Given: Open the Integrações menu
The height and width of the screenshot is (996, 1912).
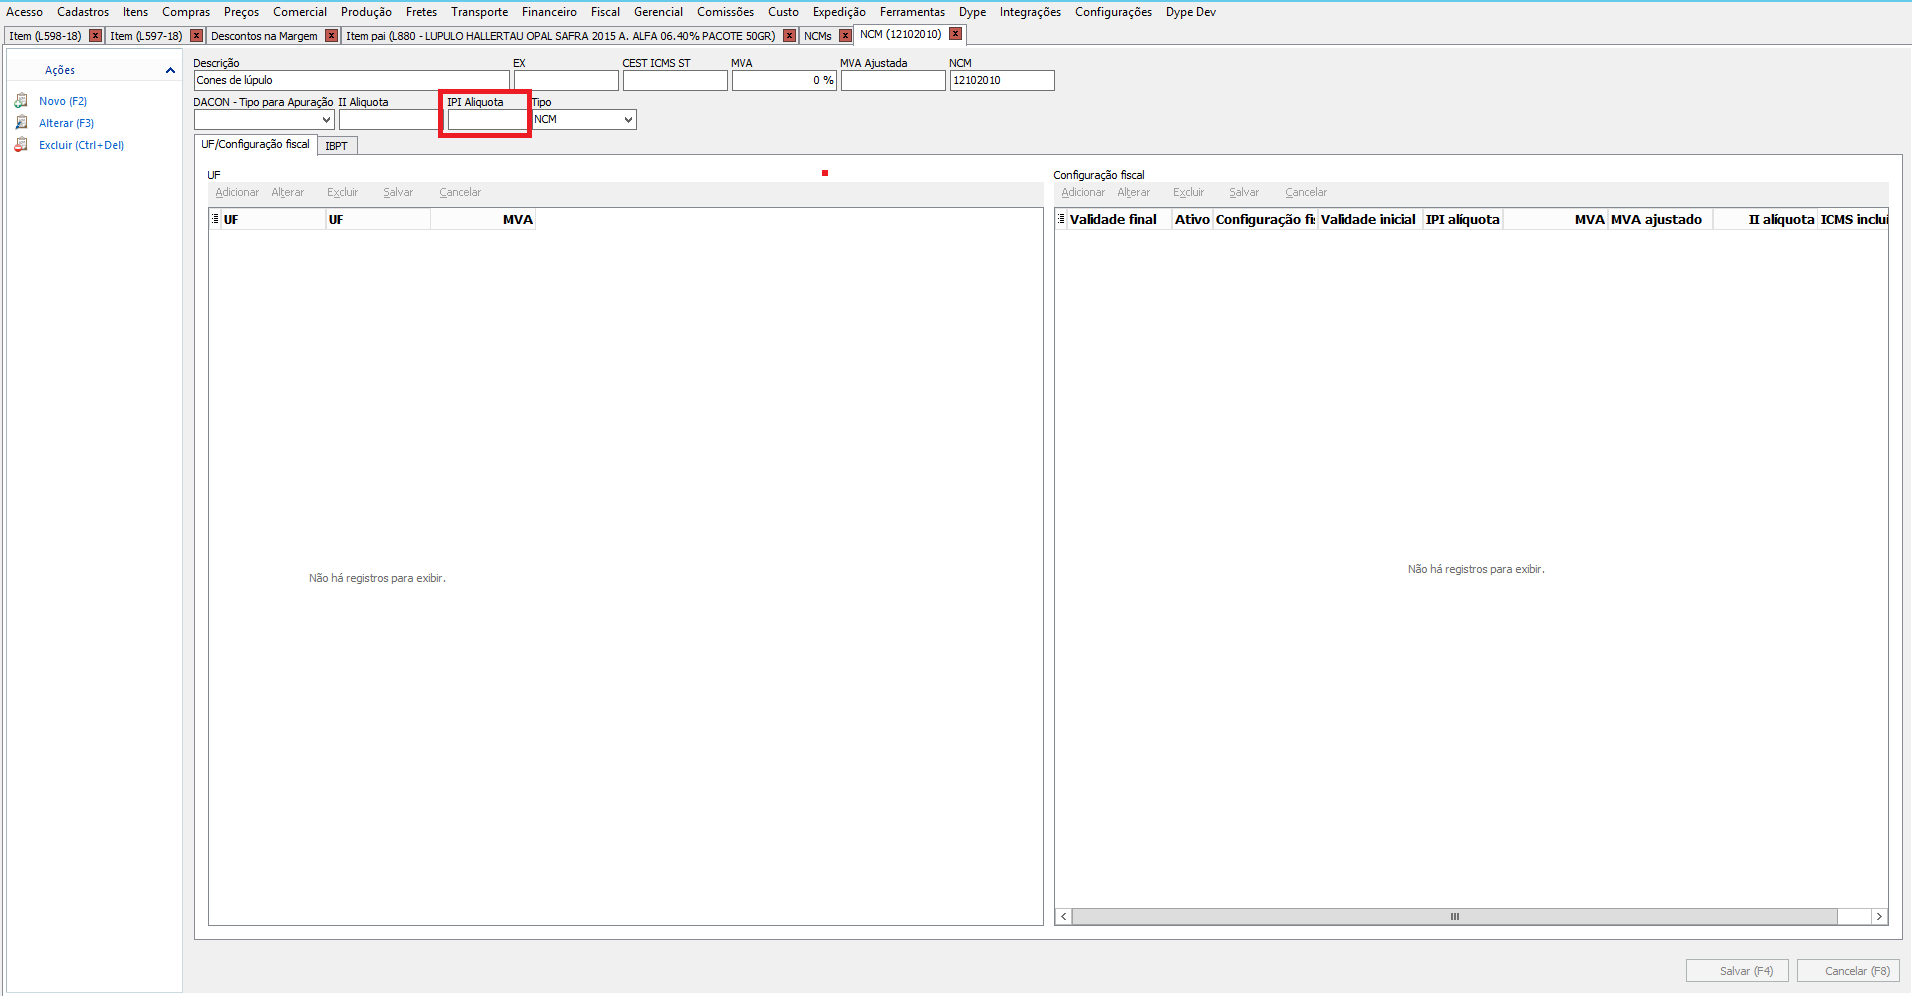Looking at the screenshot, I should coord(1030,12).
